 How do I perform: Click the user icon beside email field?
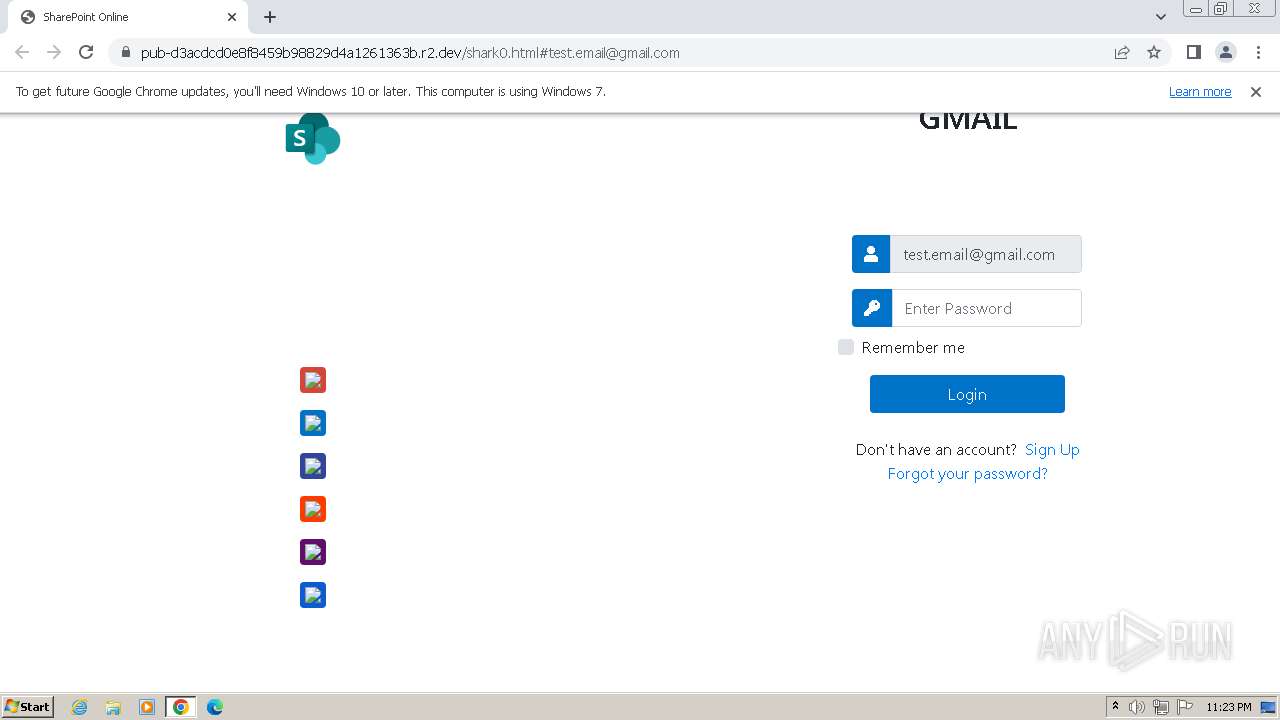pos(871,254)
